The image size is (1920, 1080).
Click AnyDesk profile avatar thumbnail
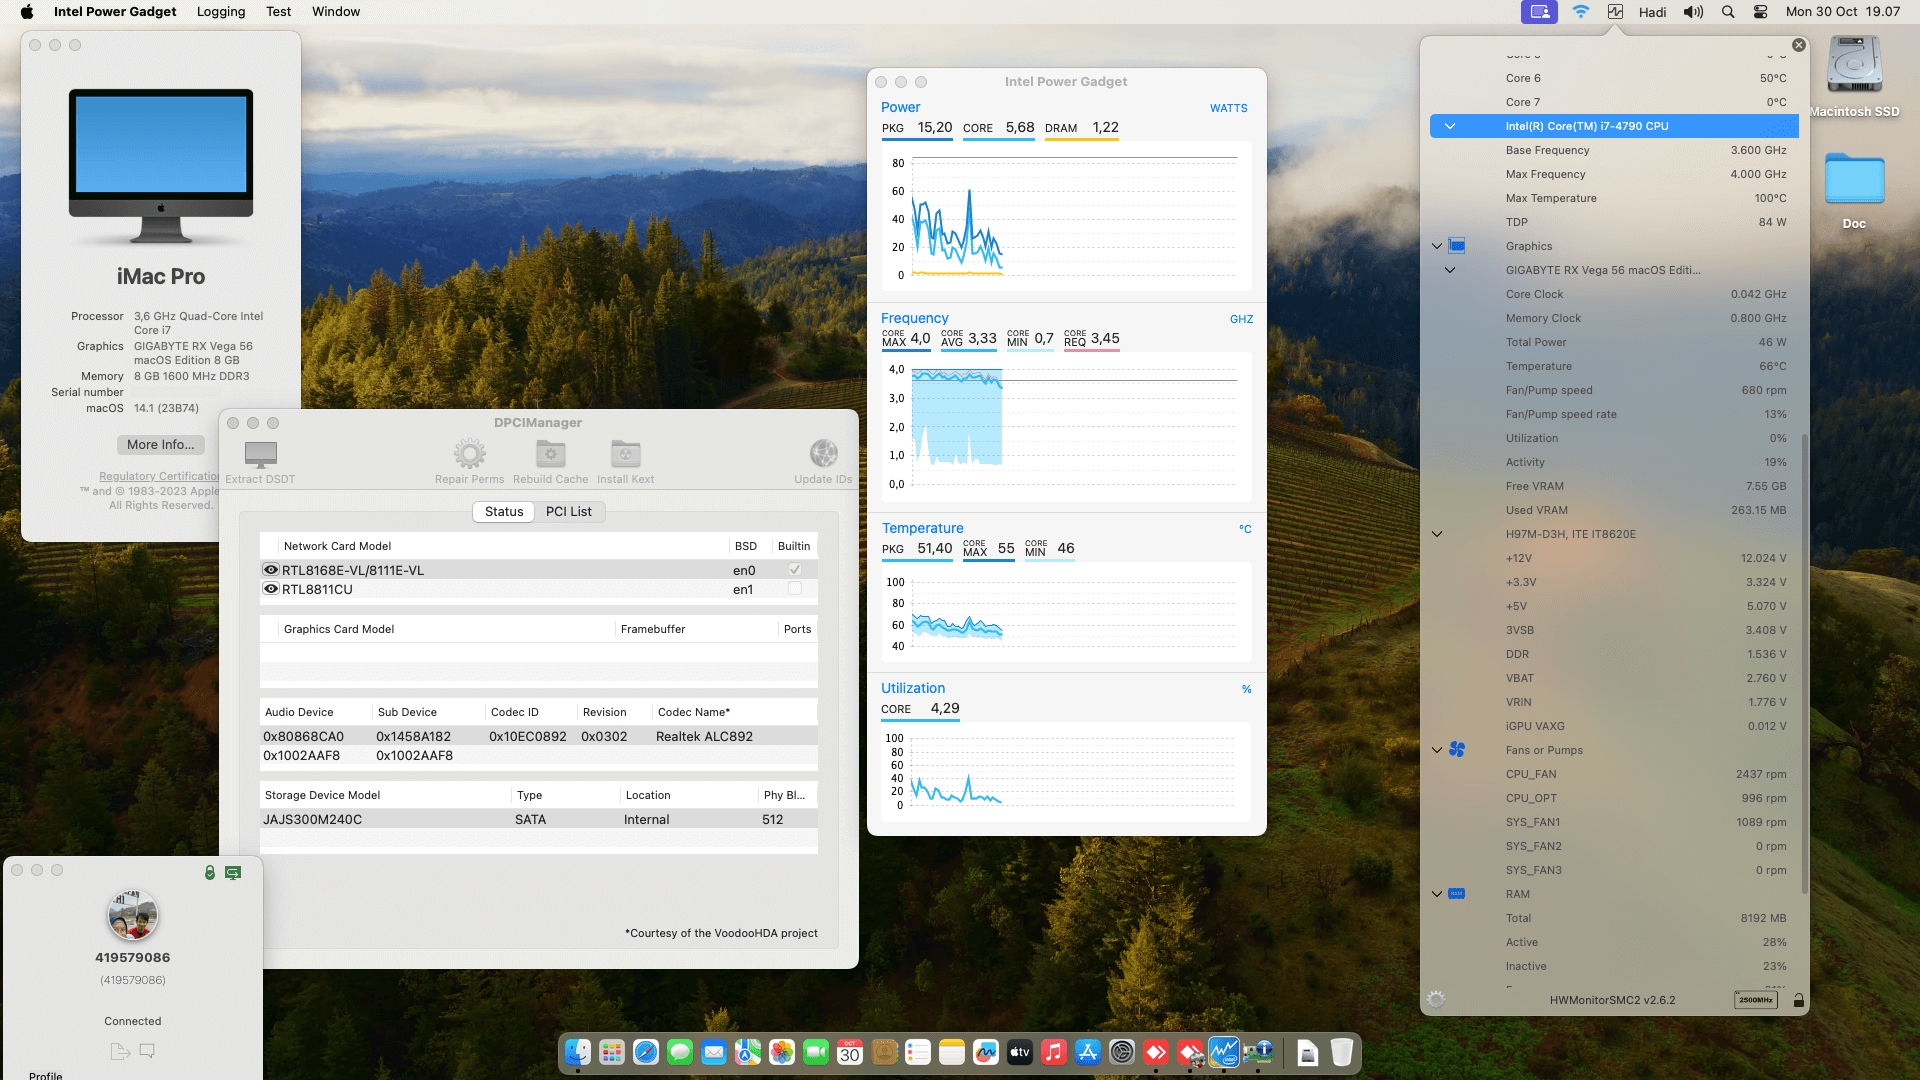coord(133,915)
